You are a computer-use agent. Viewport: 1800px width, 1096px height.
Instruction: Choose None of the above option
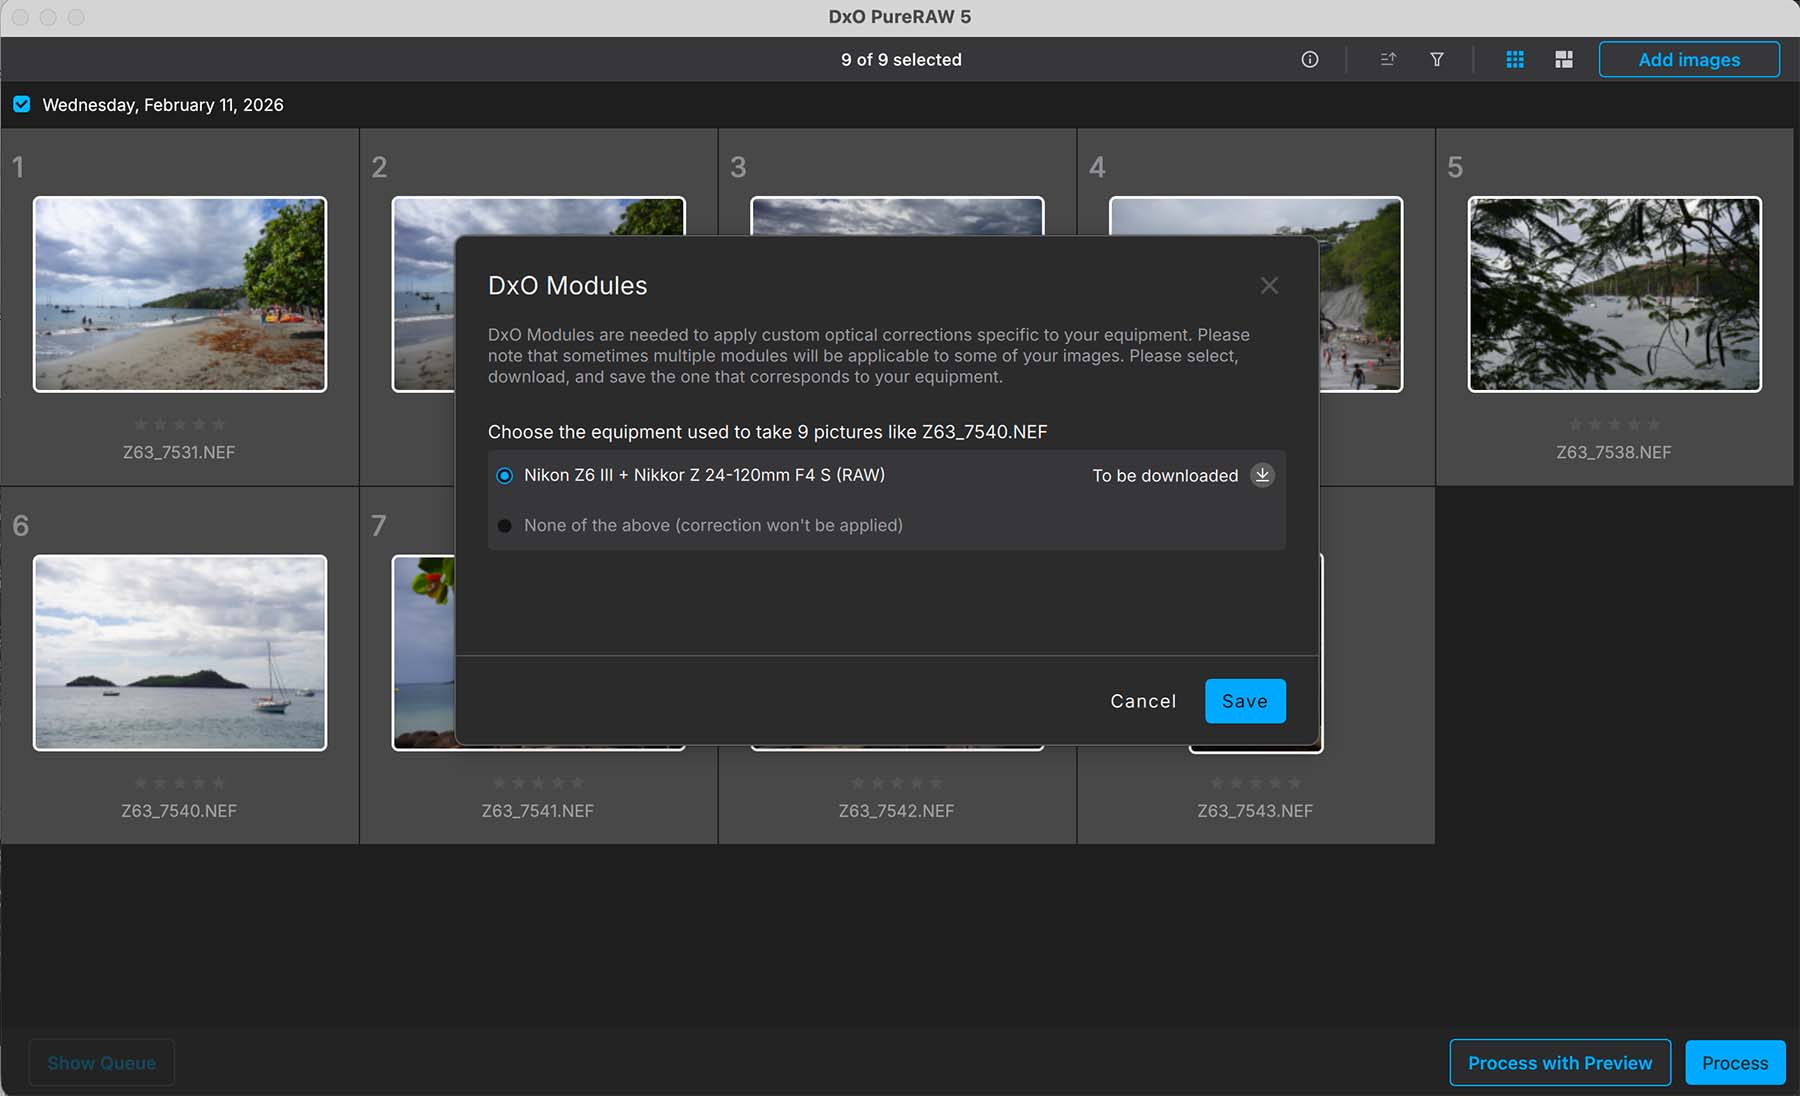click(505, 526)
